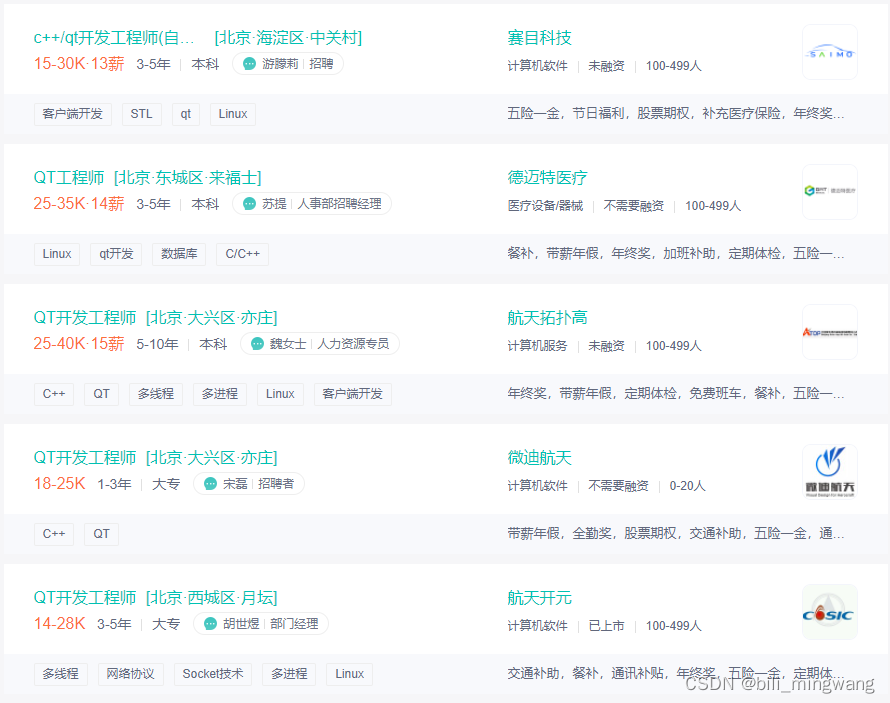Open 微迪航天 company page

(539, 457)
